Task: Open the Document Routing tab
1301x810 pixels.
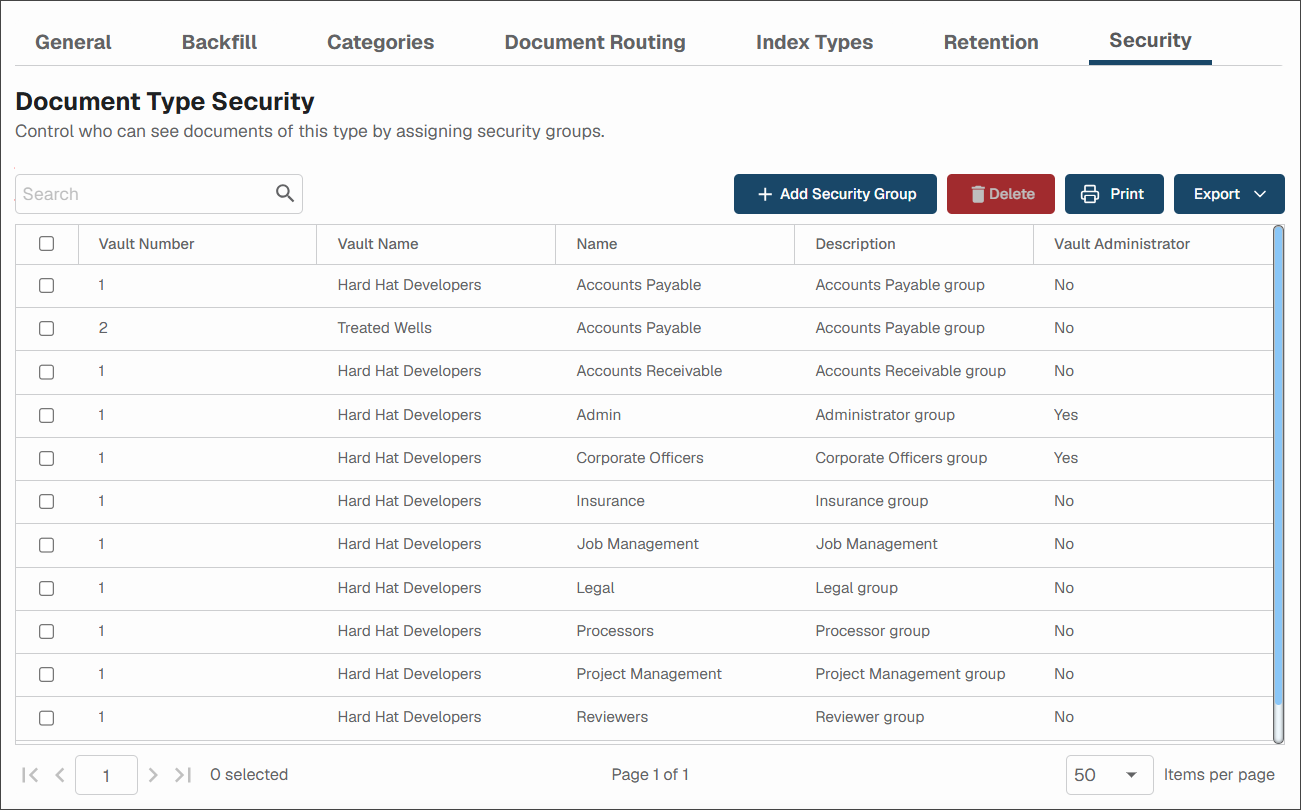Action: coord(595,42)
